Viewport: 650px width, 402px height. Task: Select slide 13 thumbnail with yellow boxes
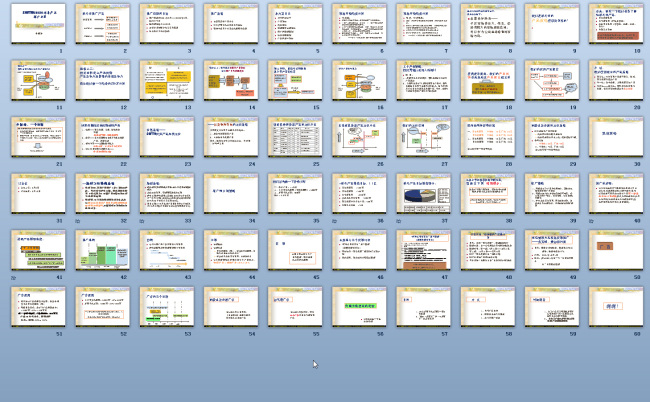coord(167,80)
